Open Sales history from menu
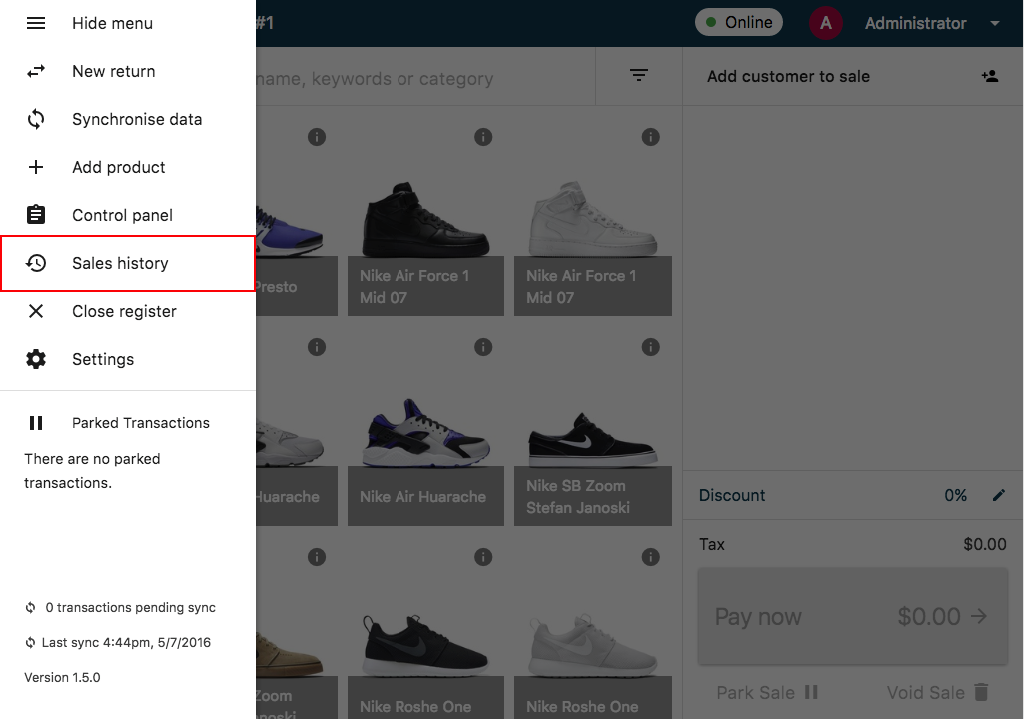The image size is (1024, 719). point(128,263)
